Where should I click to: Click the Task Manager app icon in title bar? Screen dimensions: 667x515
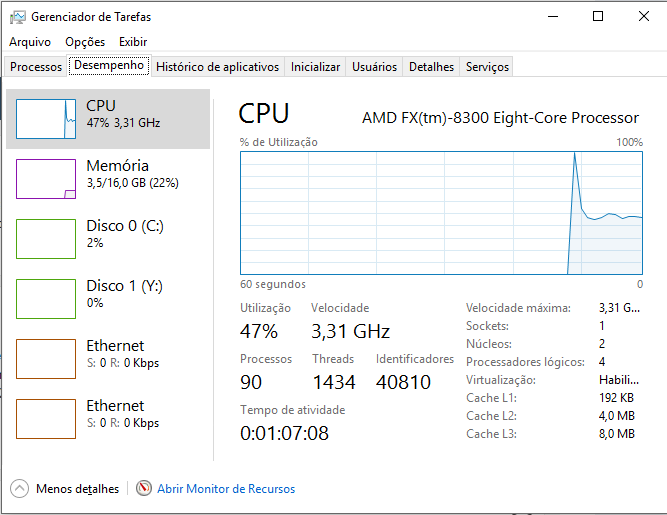pos(17,17)
